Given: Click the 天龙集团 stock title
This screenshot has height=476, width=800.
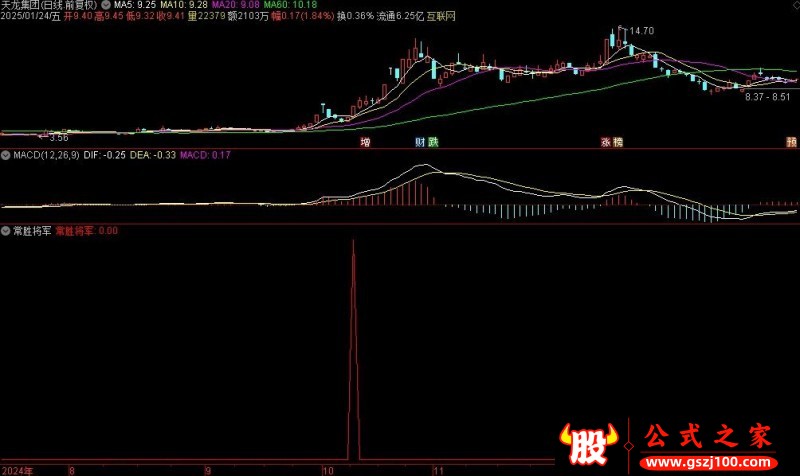Looking at the screenshot, I should tap(18, 5).
